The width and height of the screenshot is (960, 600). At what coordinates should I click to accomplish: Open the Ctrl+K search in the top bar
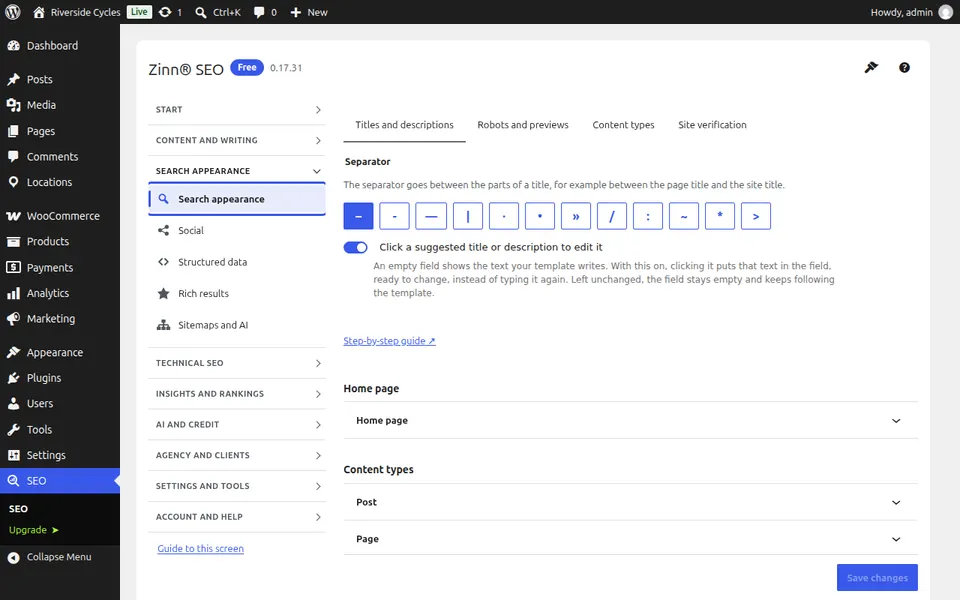click(218, 12)
